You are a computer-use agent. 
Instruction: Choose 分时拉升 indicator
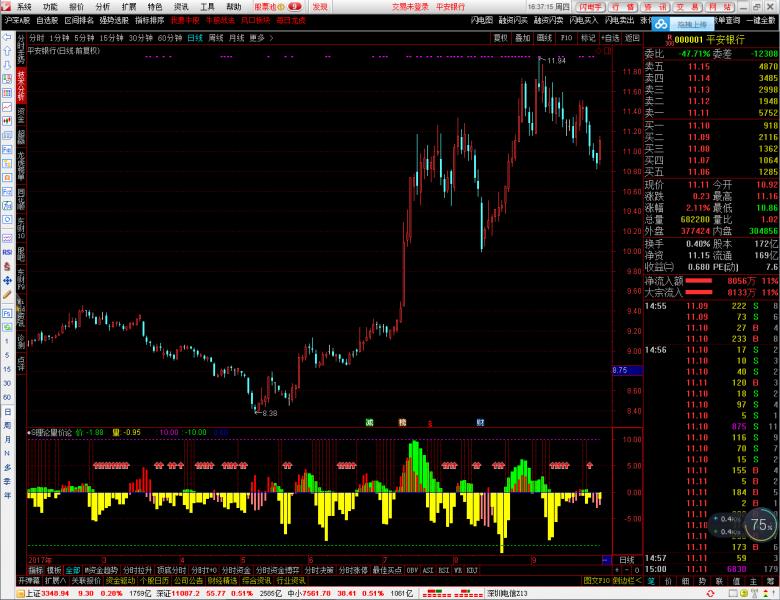pyautogui.click(x=137, y=570)
